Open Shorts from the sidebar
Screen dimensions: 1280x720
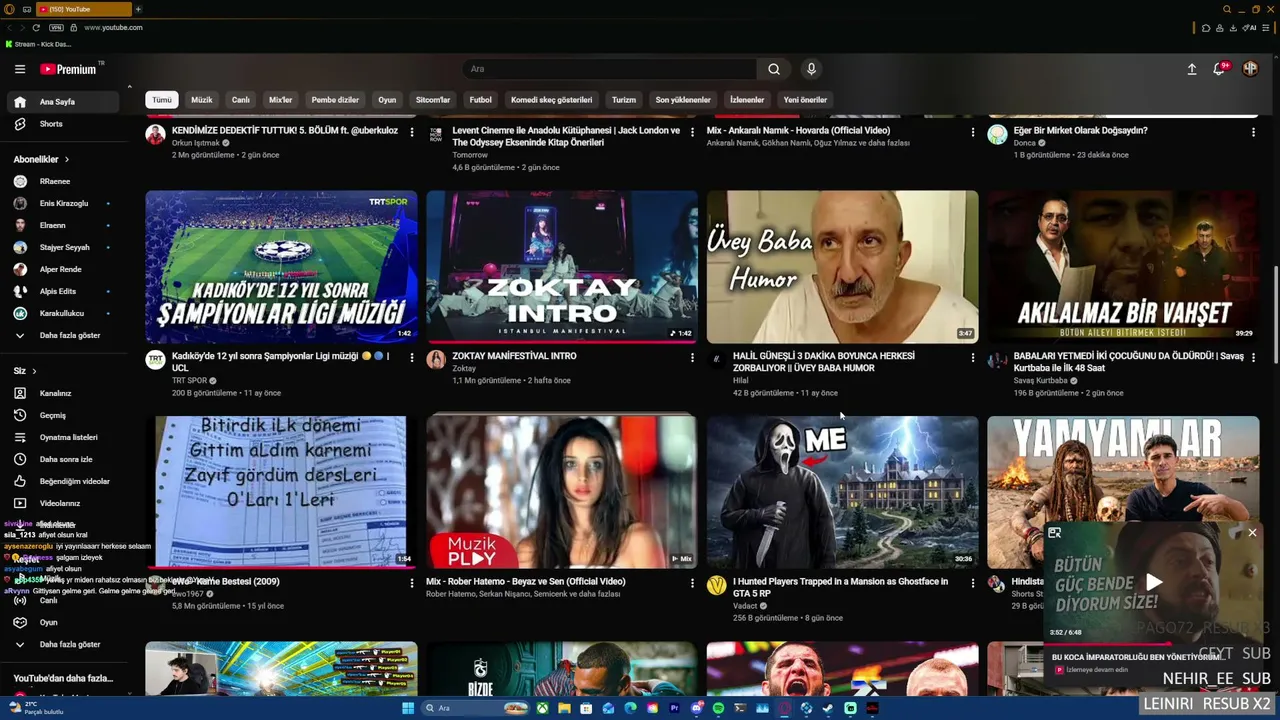point(64,124)
